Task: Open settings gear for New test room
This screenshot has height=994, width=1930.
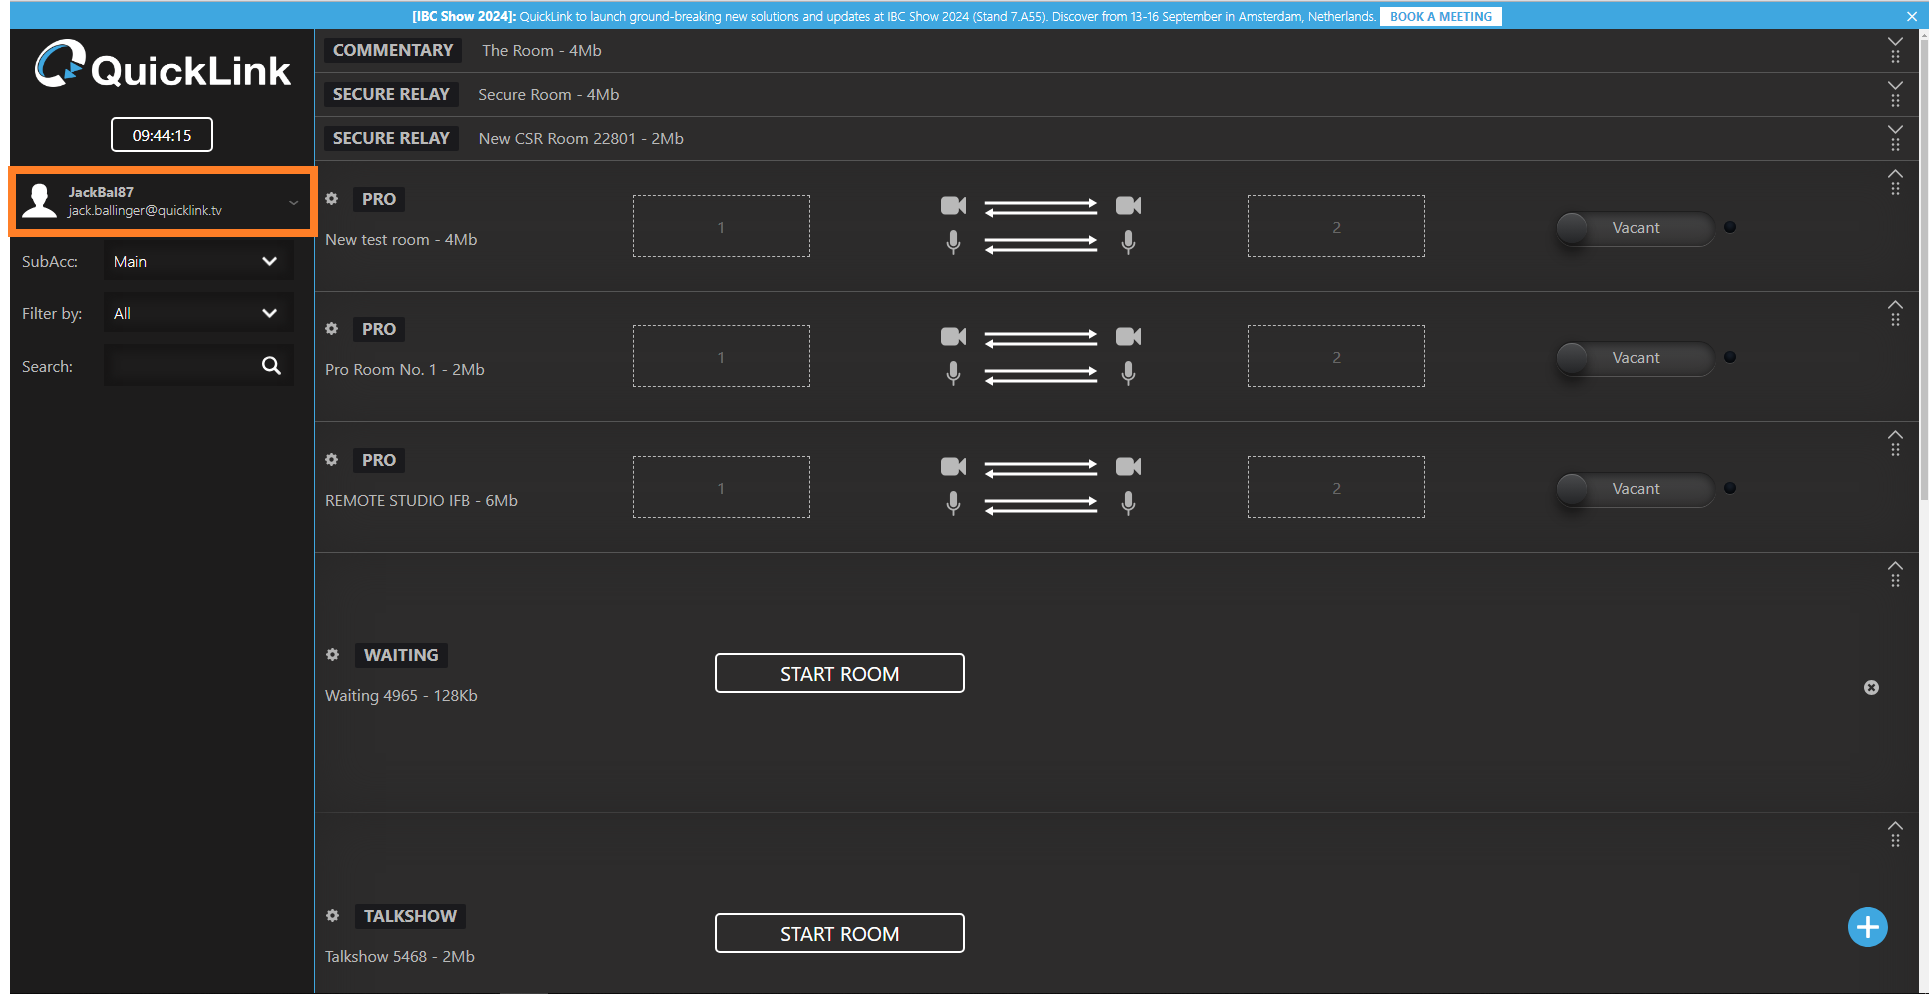Action: [x=332, y=199]
